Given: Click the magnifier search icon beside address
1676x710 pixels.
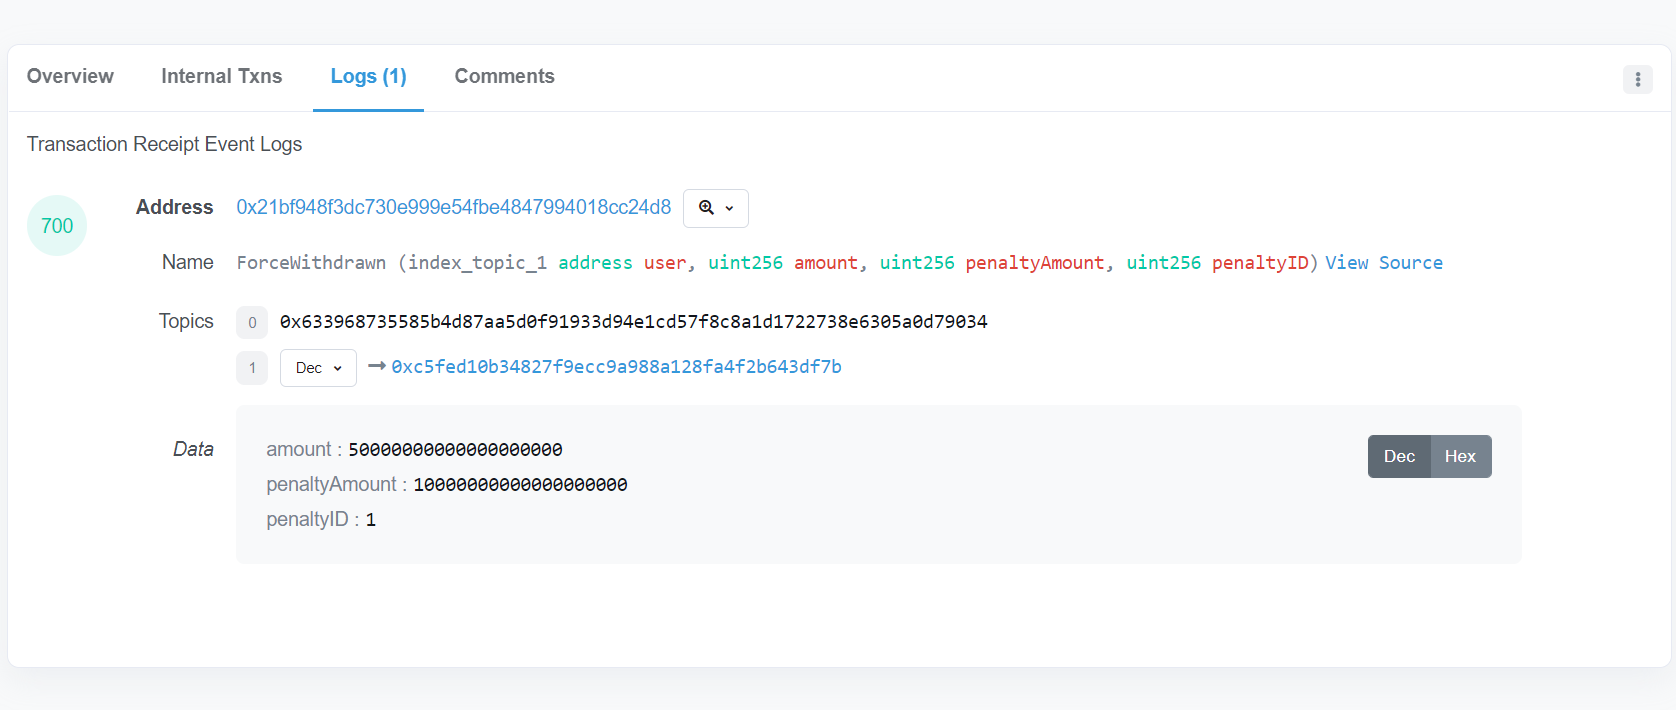Looking at the screenshot, I should point(706,208).
